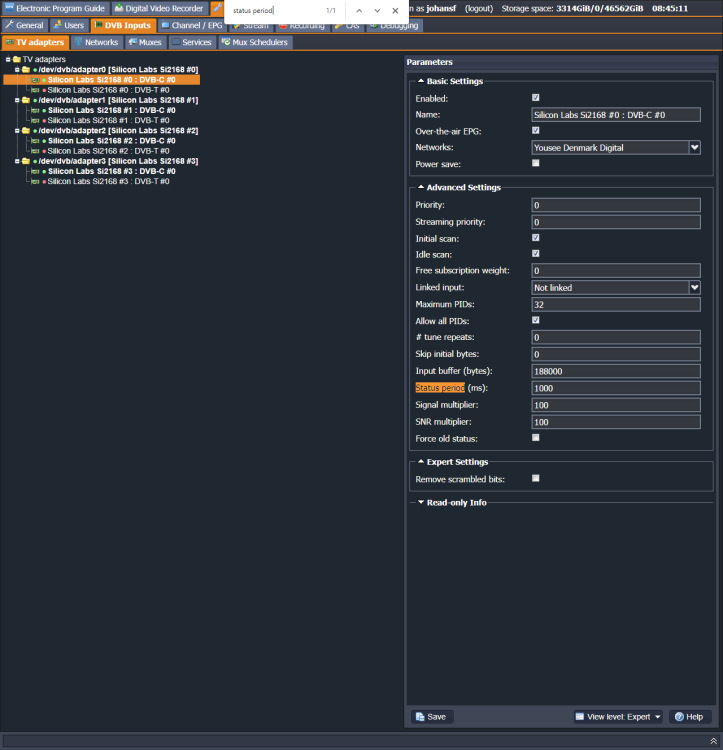Enable the Power save checkbox
Viewport: 723px width, 750px height.
pos(536,163)
